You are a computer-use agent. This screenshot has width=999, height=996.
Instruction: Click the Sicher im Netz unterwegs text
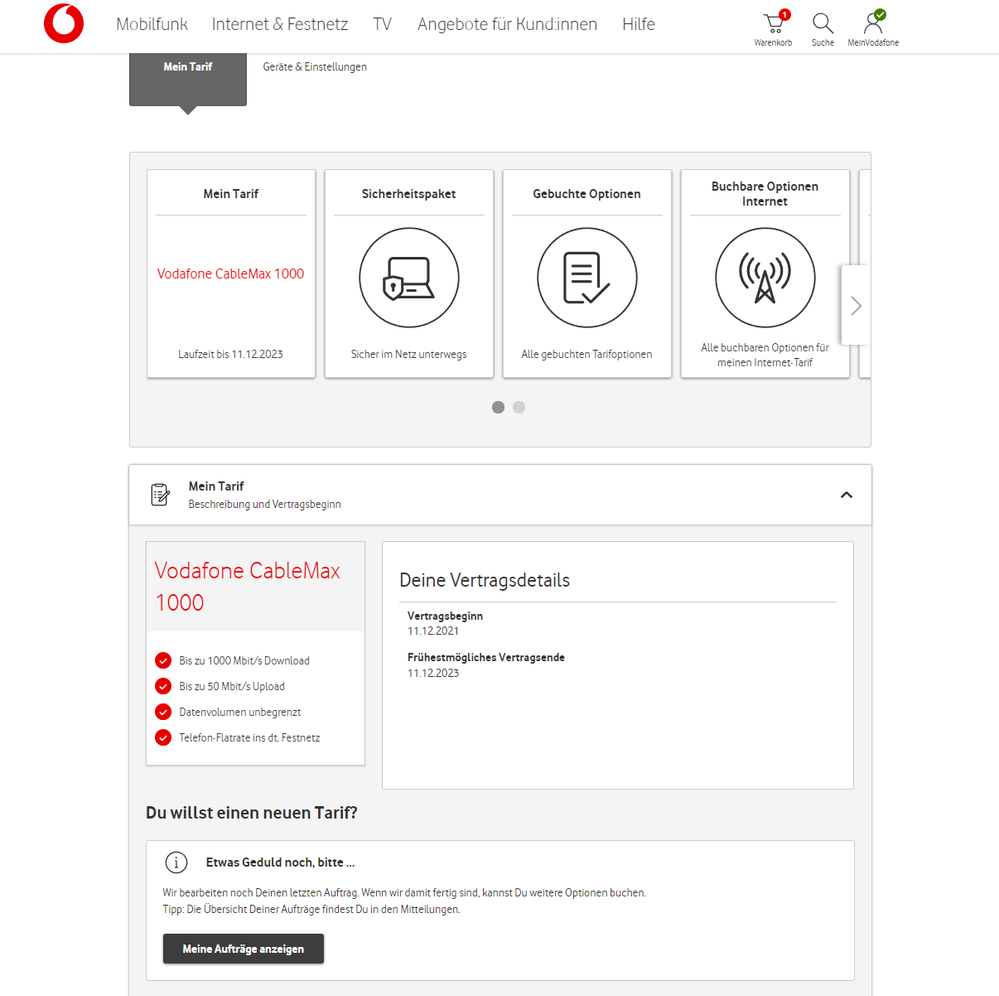(x=409, y=354)
